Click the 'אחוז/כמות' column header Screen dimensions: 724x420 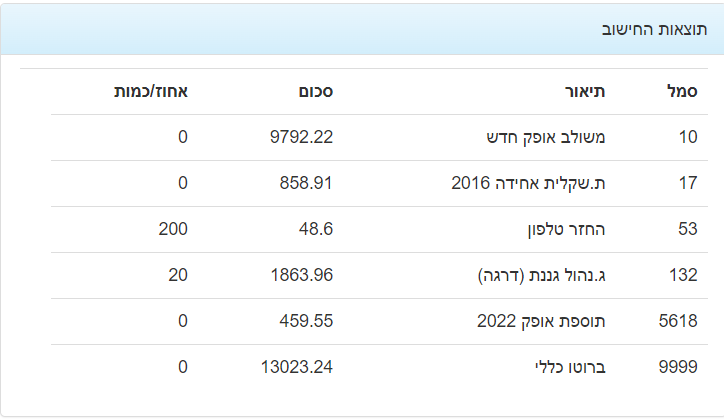150,92
